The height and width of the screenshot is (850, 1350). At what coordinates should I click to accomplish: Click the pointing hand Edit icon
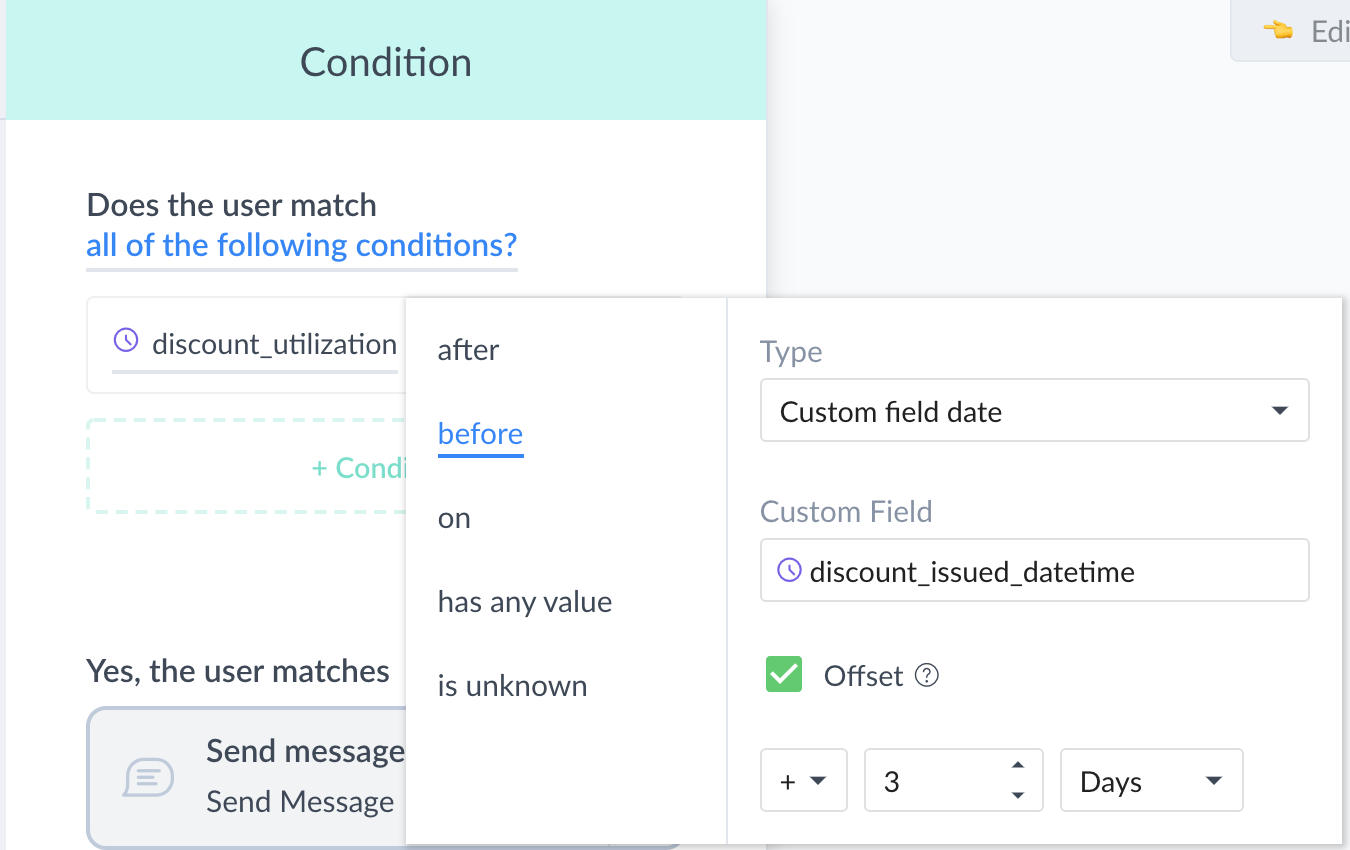pyautogui.click(x=1277, y=31)
